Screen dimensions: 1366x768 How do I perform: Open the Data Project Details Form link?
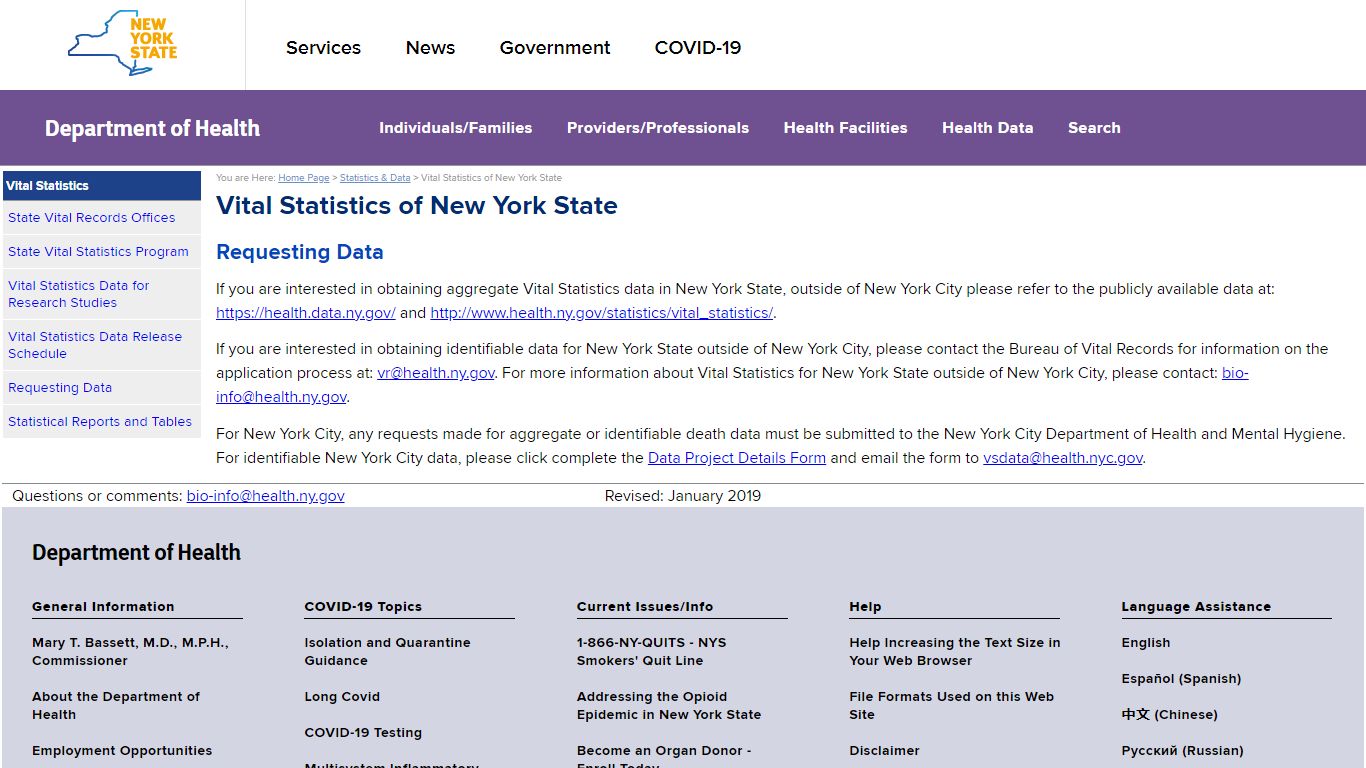click(x=737, y=458)
